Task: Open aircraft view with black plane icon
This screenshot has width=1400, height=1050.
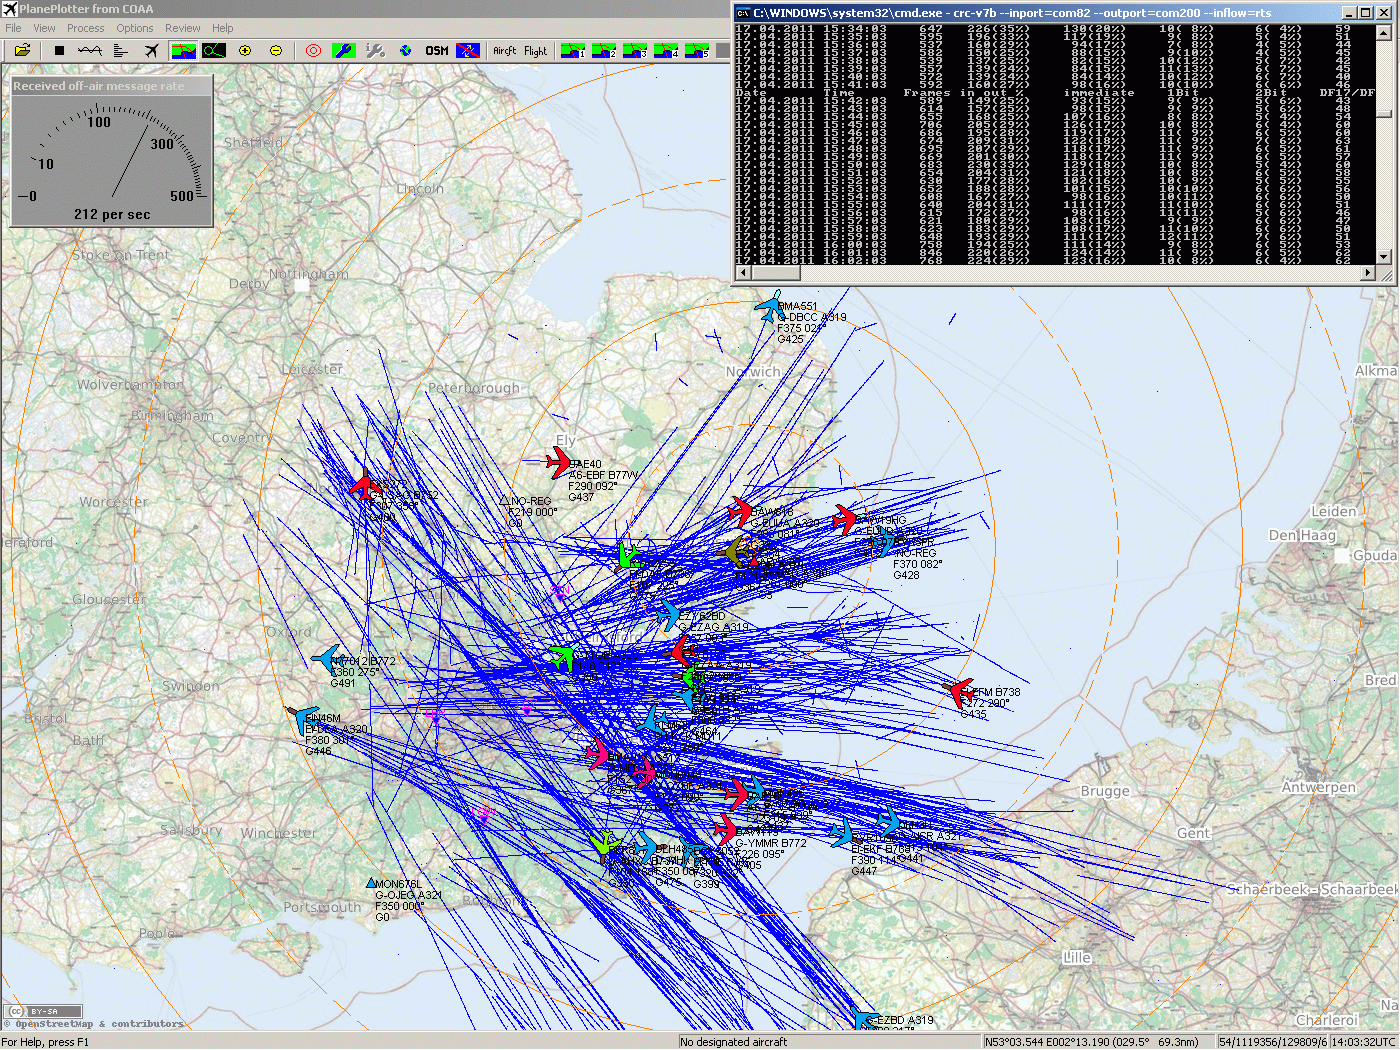Action: (x=151, y=50)
